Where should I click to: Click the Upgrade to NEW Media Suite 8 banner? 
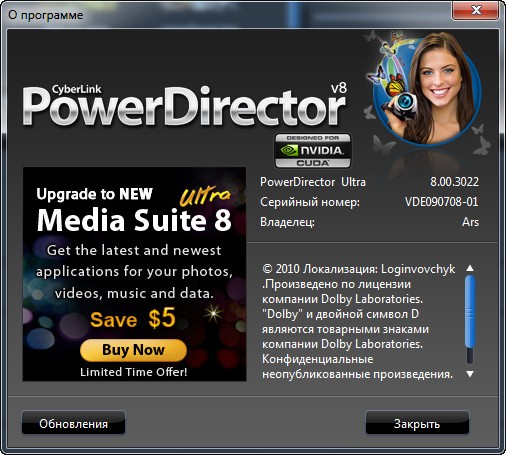point(134,274)
